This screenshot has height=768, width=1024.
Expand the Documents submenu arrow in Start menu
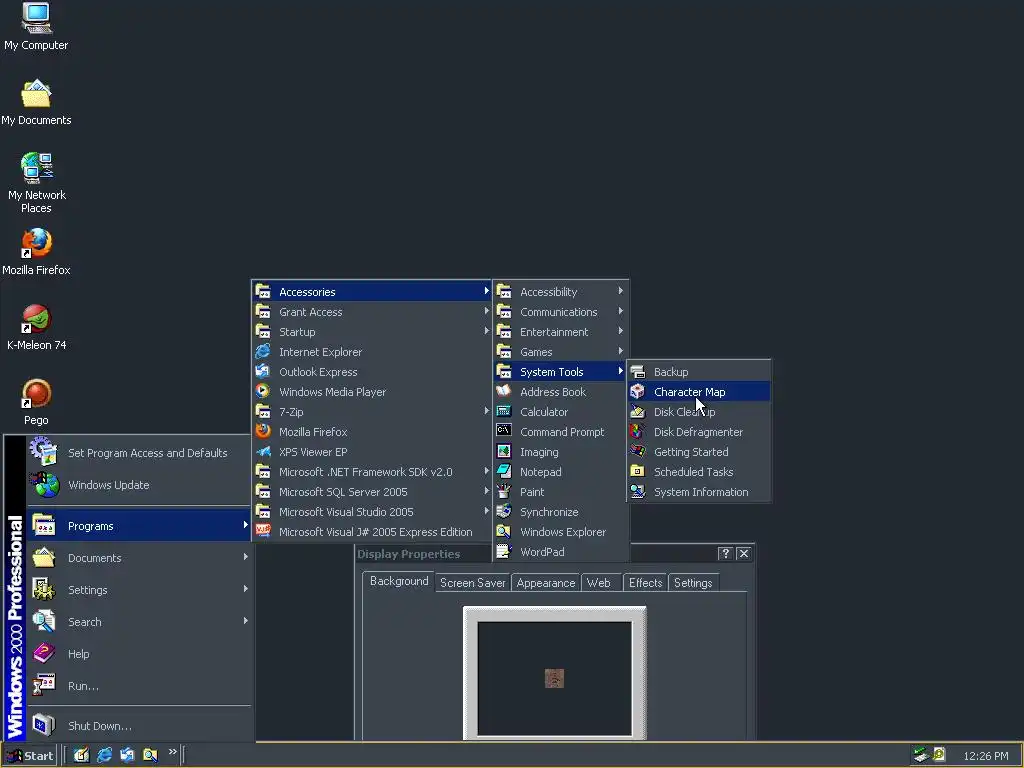click(x=246, y=557)
